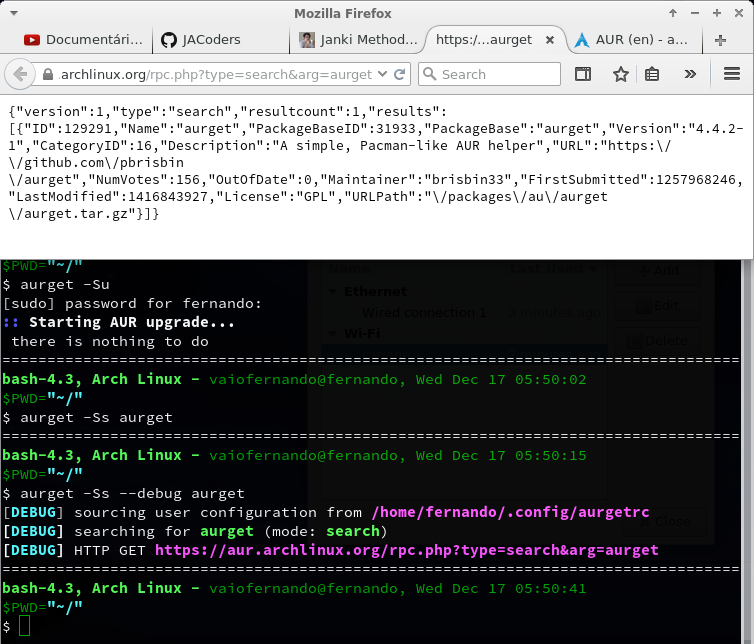Screen dimensions: 754x644
Task: Click the GitHub favicon on JACoders tab
Action: click(169, 40)
